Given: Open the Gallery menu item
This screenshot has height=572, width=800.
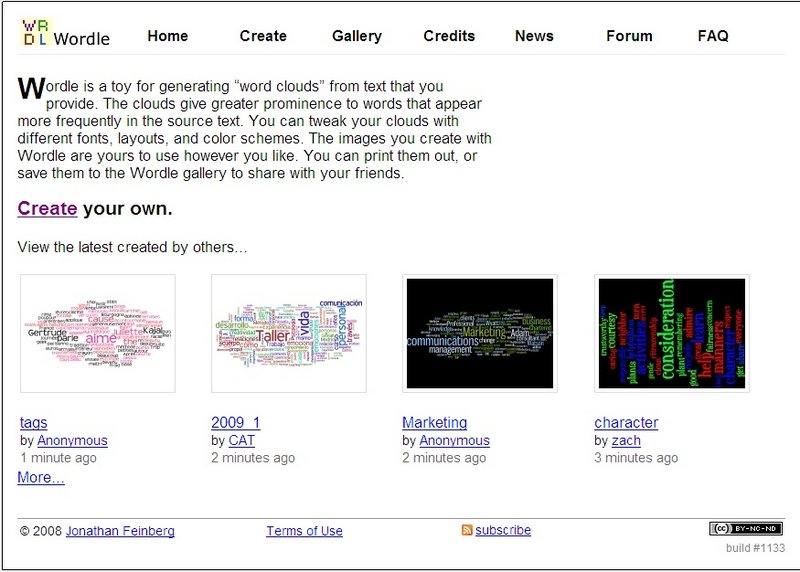Looking at the screenshot, I should coord(357,36).
